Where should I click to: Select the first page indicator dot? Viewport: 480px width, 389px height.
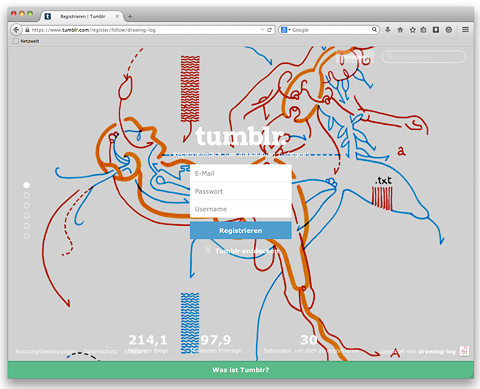27,185
